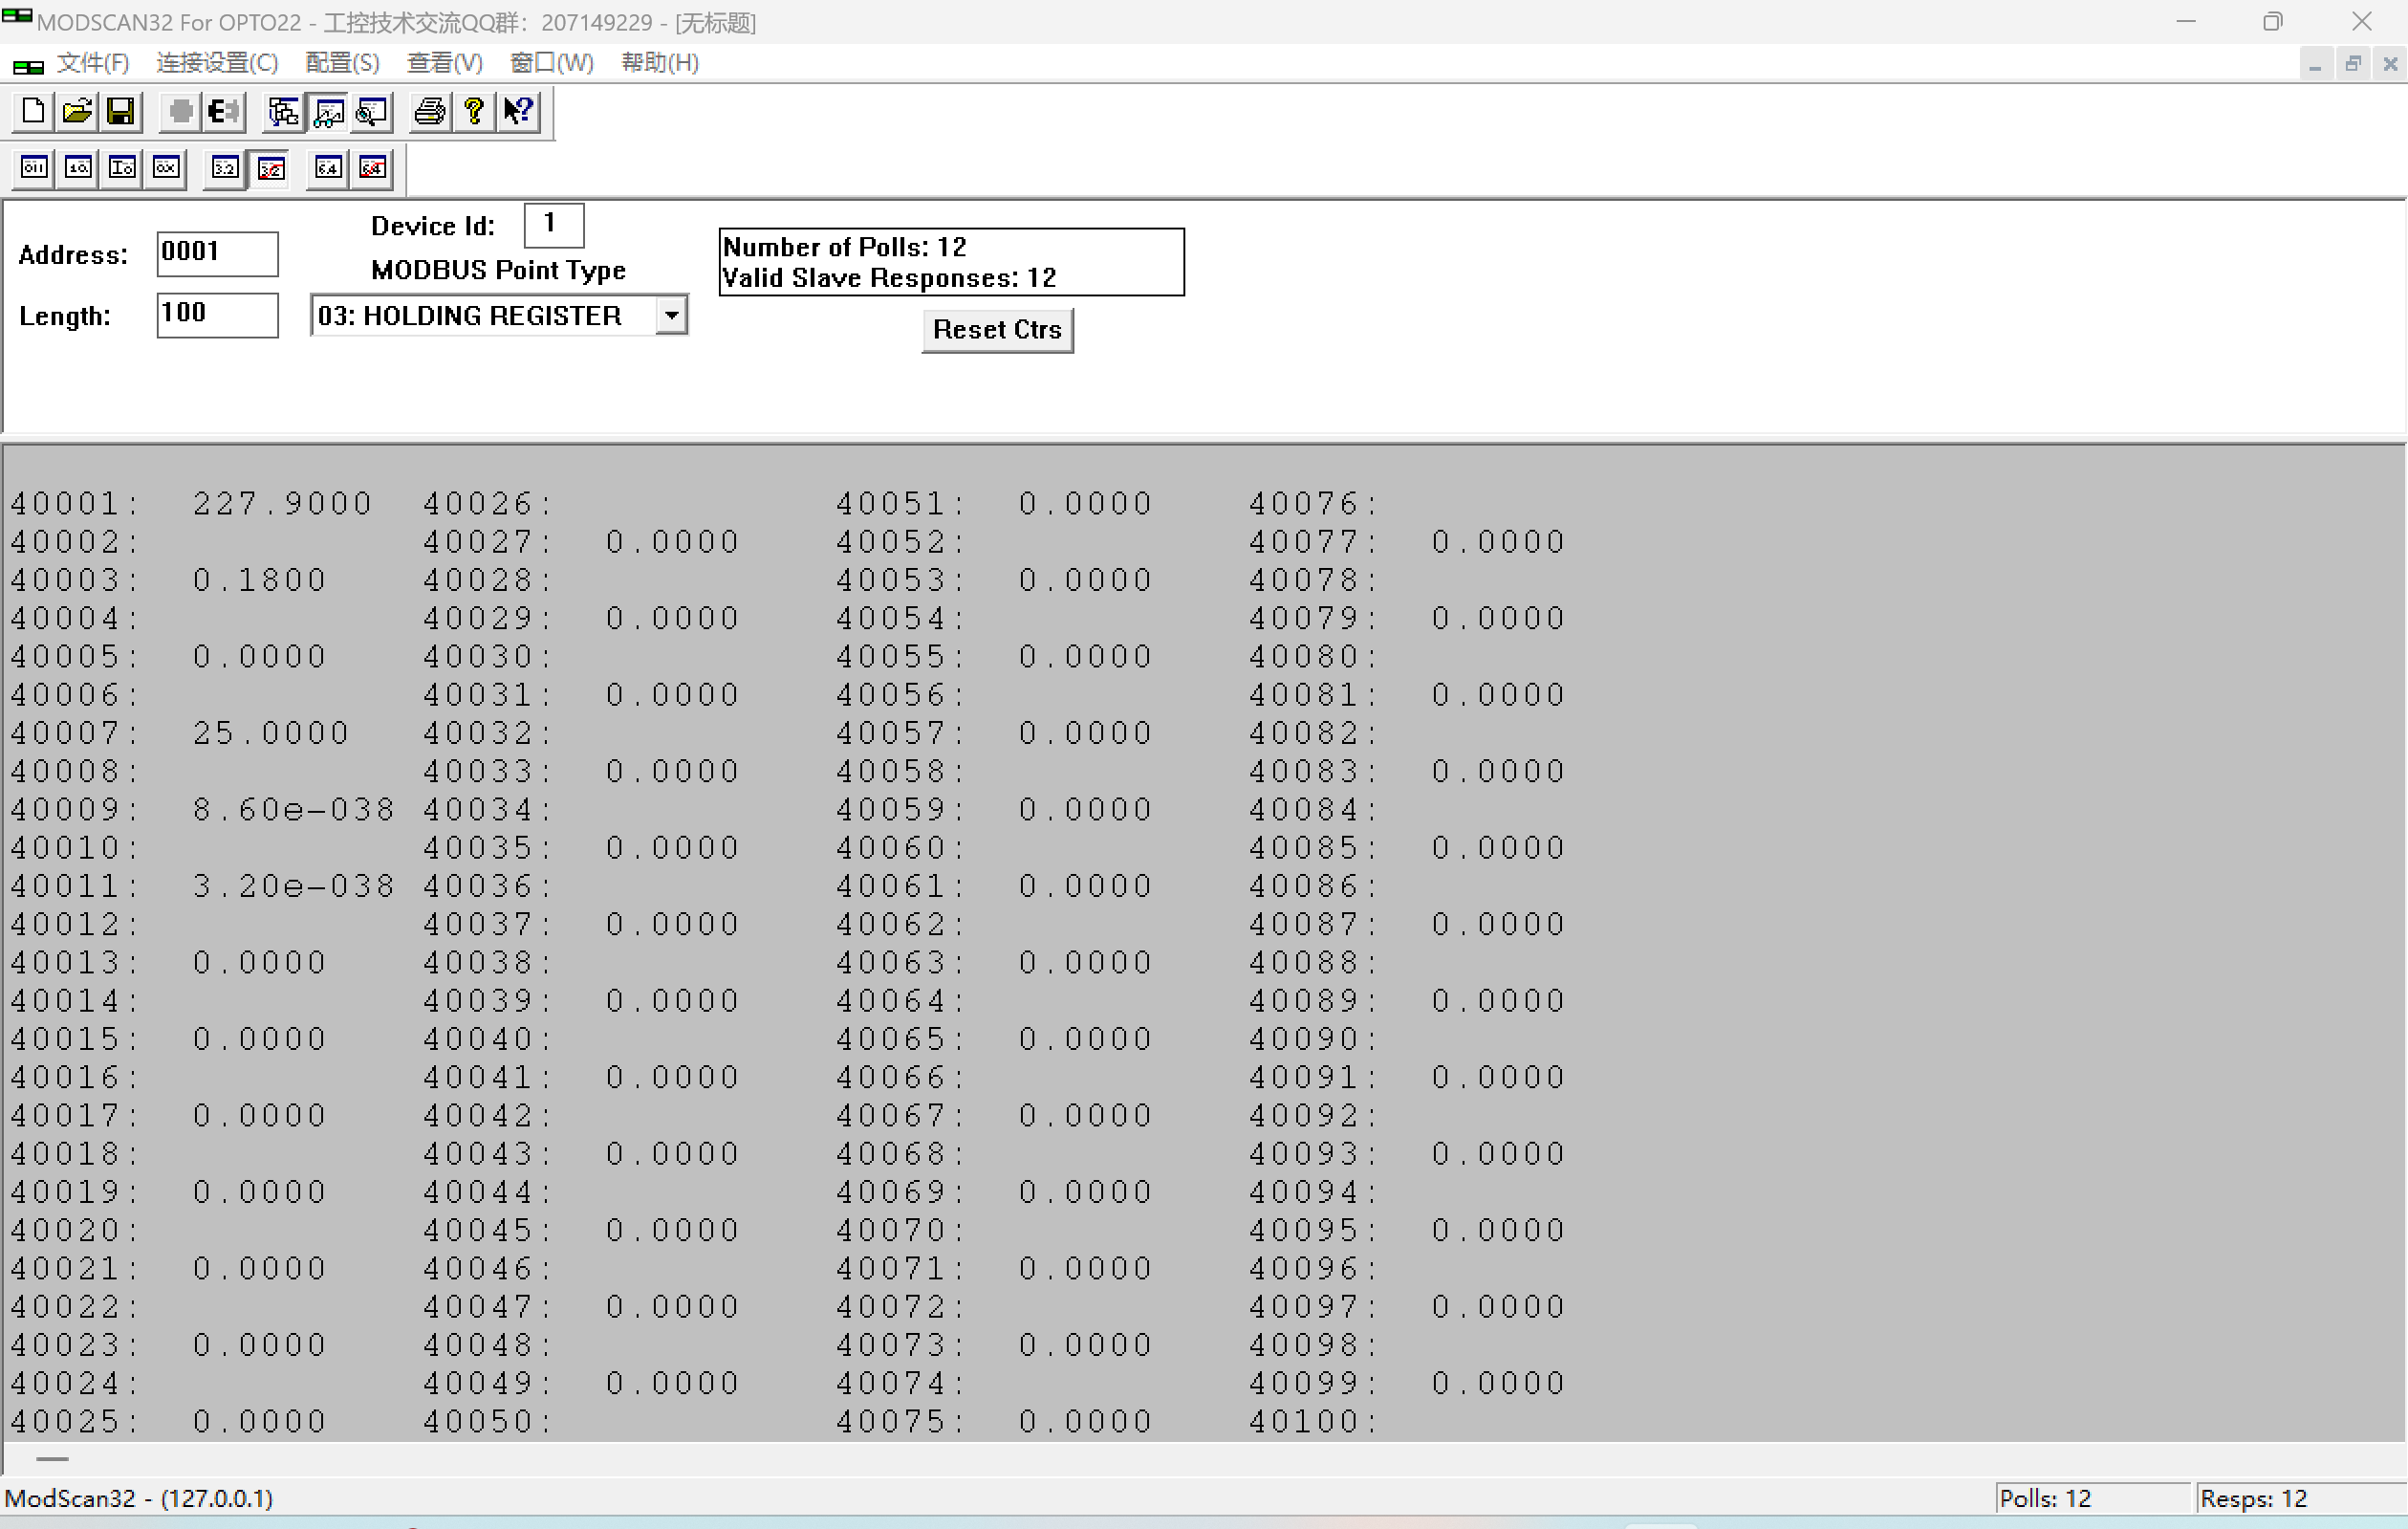Click the 40099: register label
This screenshot has width=2408, height=1529.
point(1313,1384)
